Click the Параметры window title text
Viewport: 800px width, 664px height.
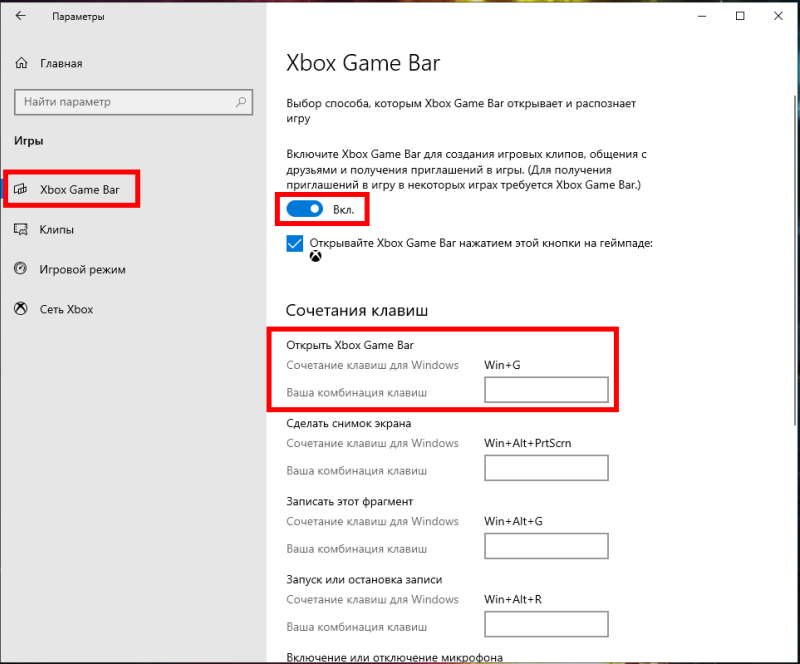(x=78, y=16)
